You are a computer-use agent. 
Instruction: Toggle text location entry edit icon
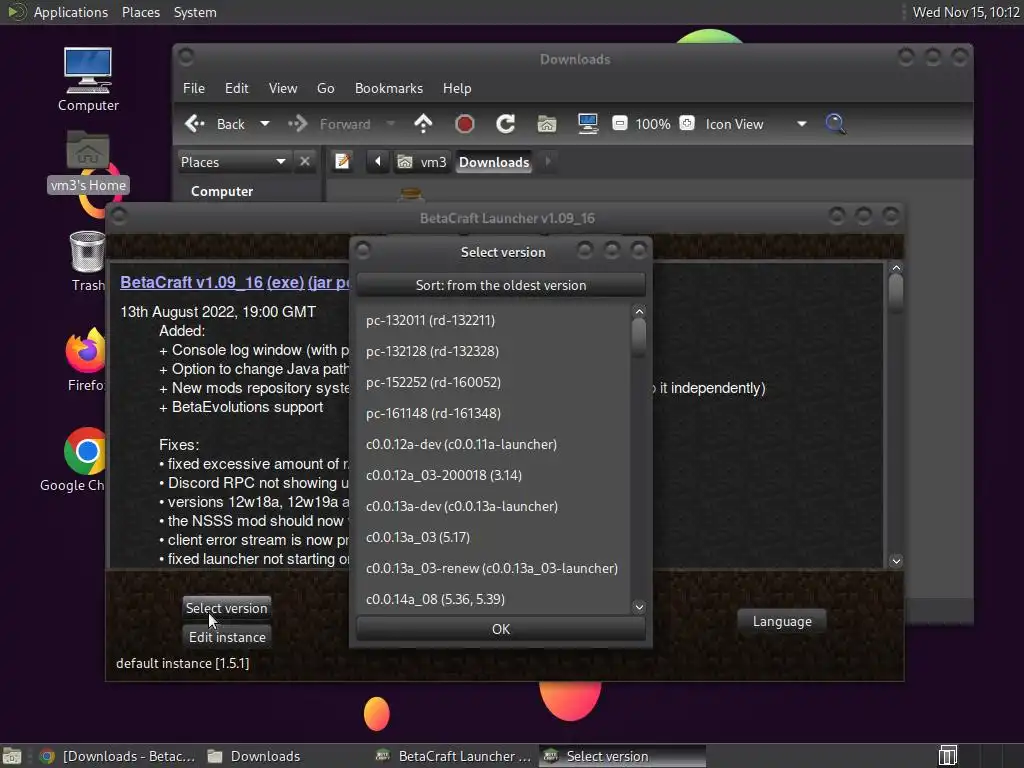[x=342, y=161]
